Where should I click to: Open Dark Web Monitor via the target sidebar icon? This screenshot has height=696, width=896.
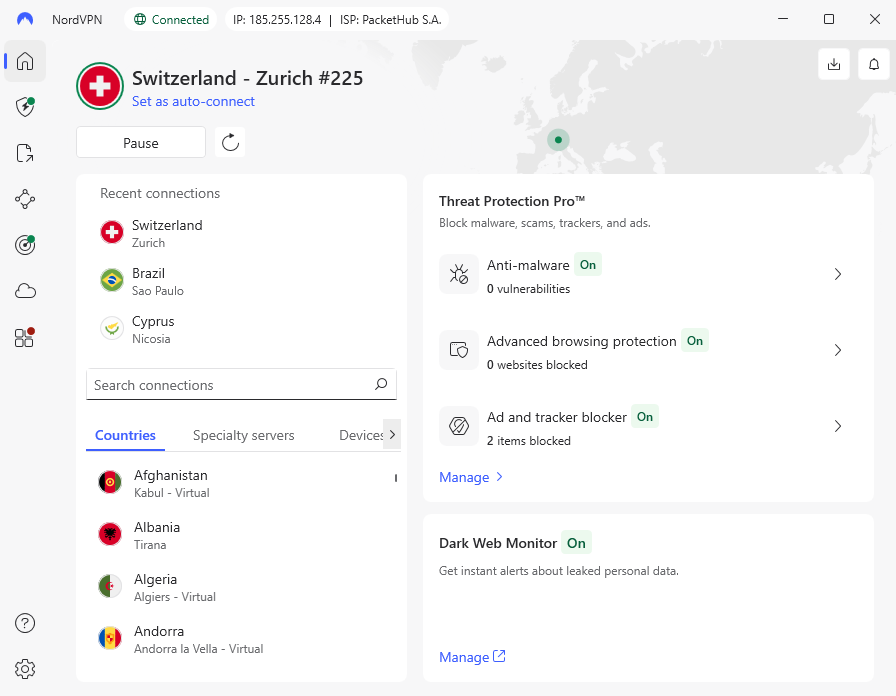coord(24,245)
